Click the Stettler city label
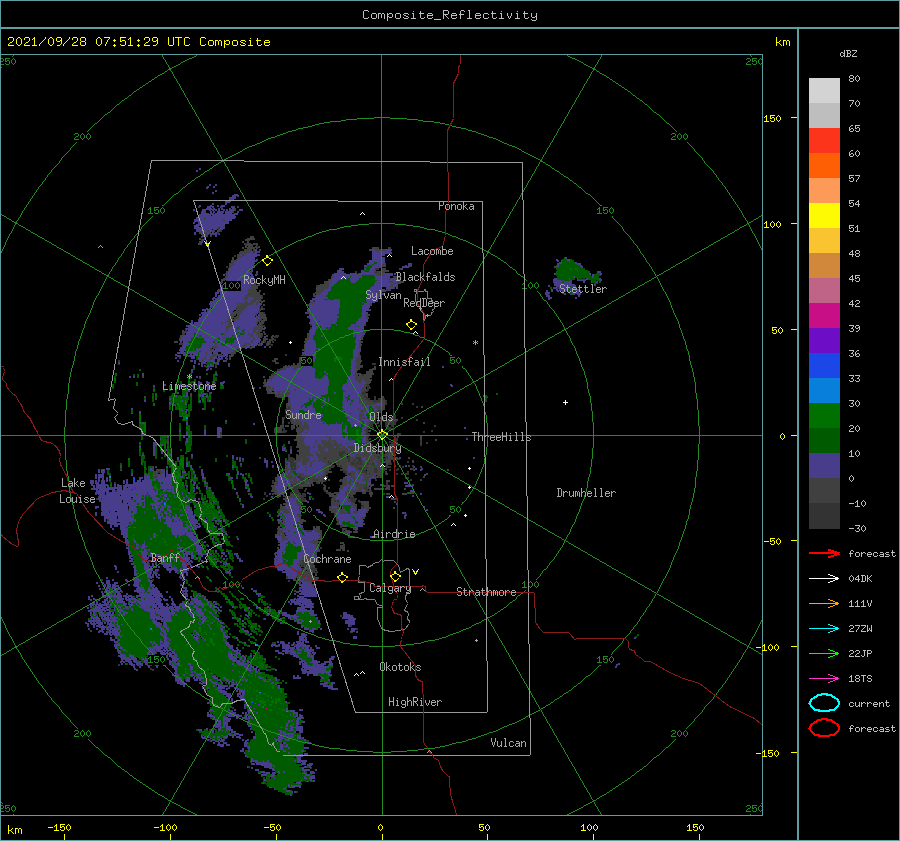This screenshot has width=900, height=841. tap(583, 289)
